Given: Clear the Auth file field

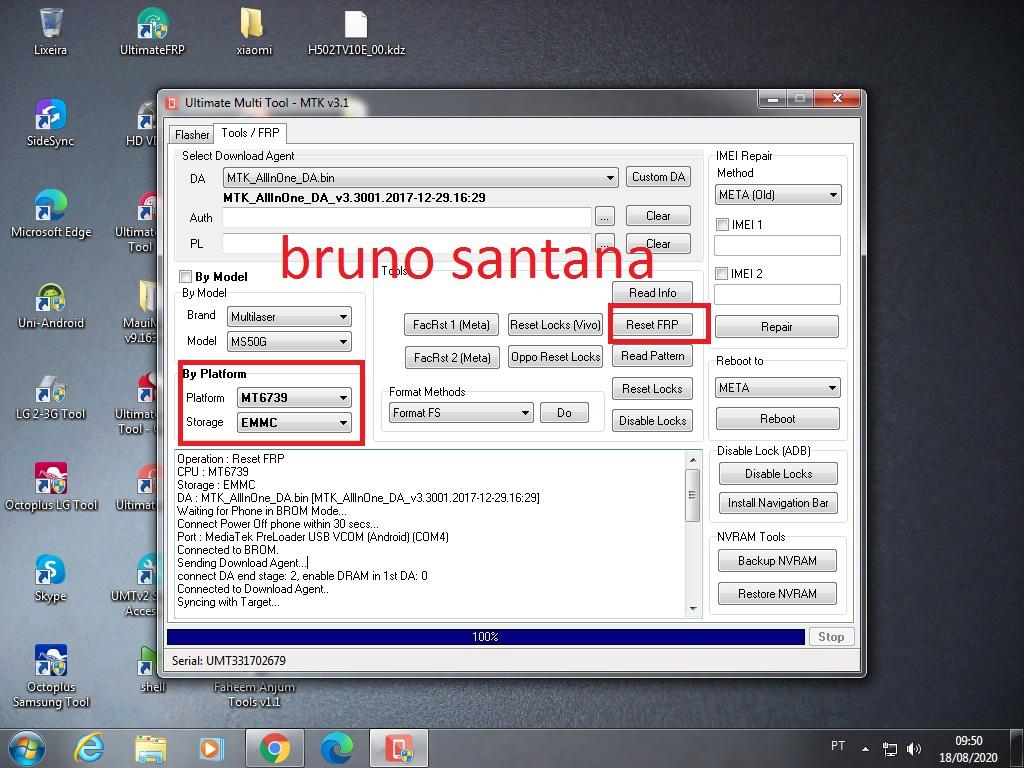Looking at the screenshot, I should [658, 216].
